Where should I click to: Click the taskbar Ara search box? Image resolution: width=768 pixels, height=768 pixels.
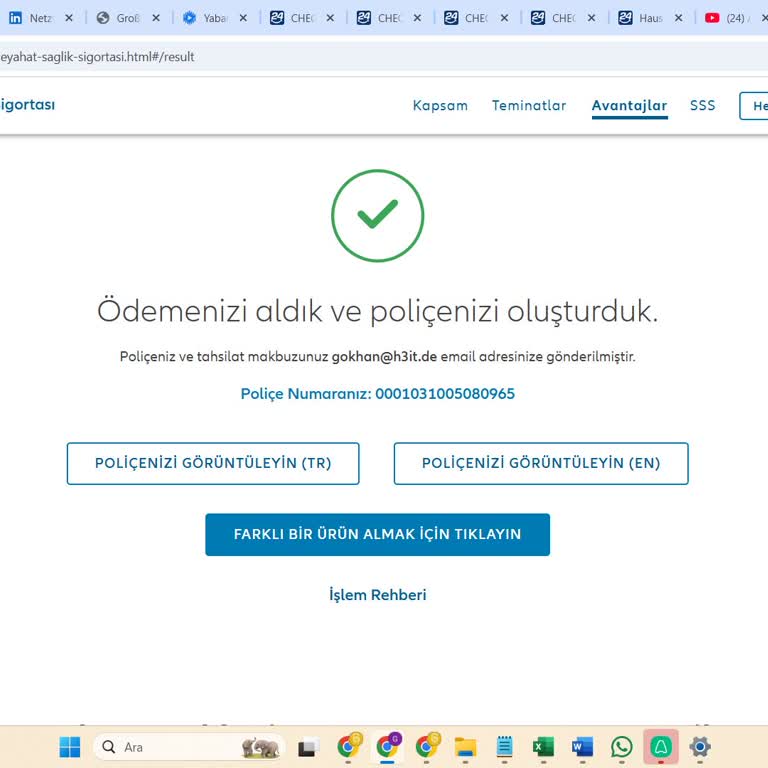point(189,747)
